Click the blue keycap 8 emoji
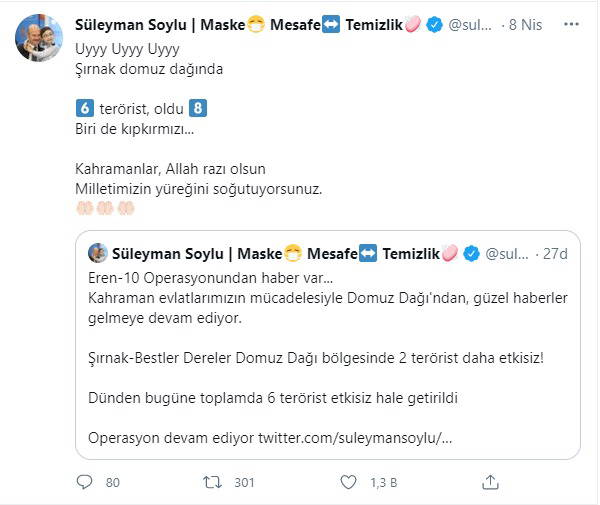This screenshot has width=600, height=505. tap(198, 106)
